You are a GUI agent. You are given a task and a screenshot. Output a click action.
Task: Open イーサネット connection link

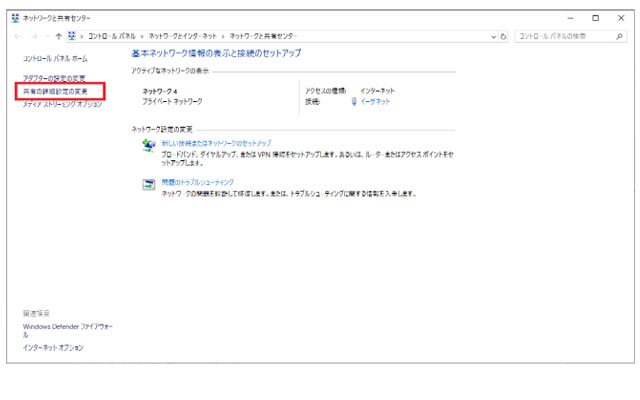[x=375, y=102]
